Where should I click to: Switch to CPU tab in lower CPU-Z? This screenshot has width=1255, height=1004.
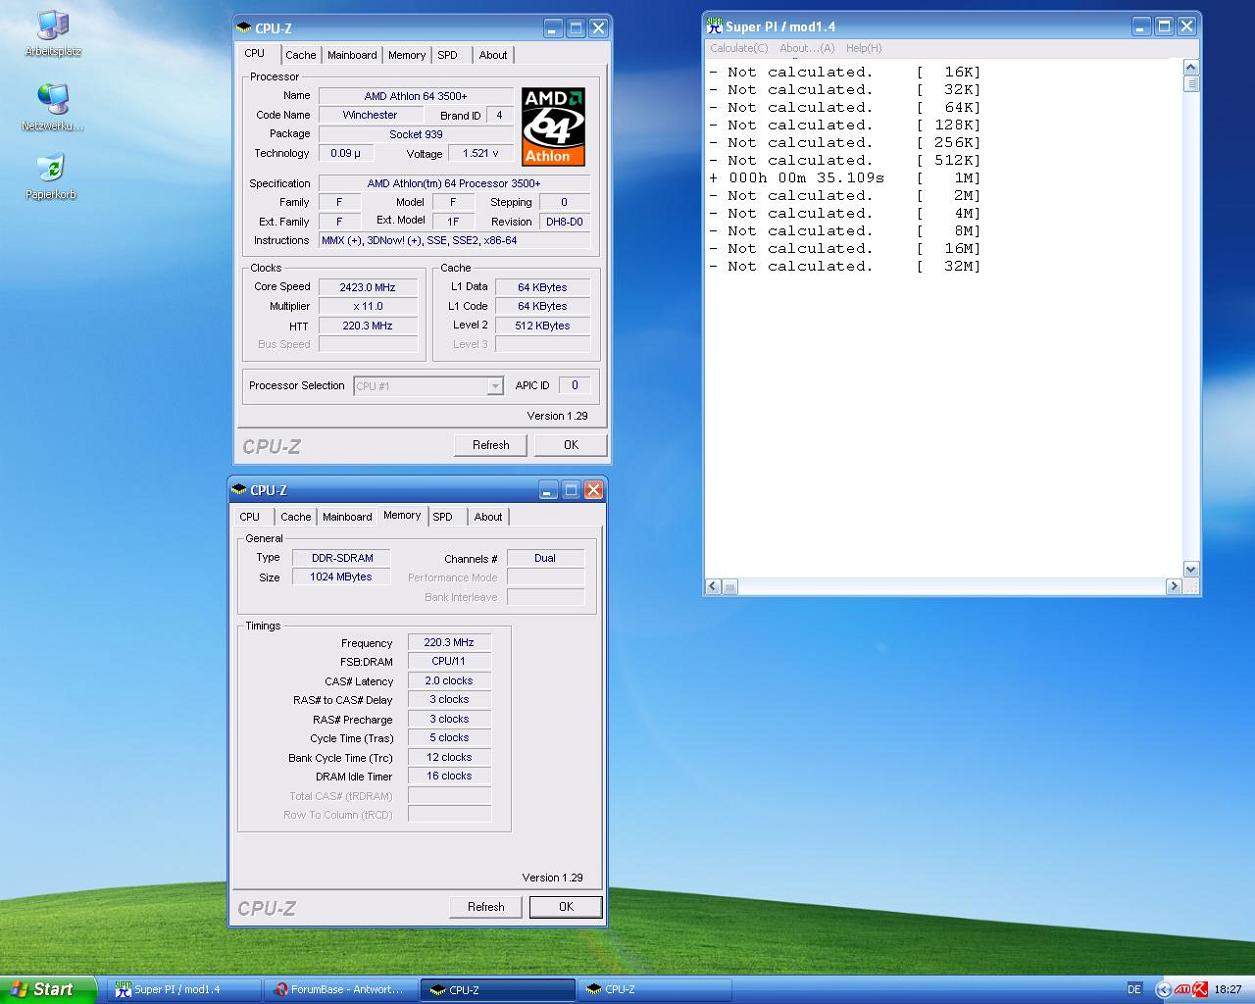[x=250, y=517]
